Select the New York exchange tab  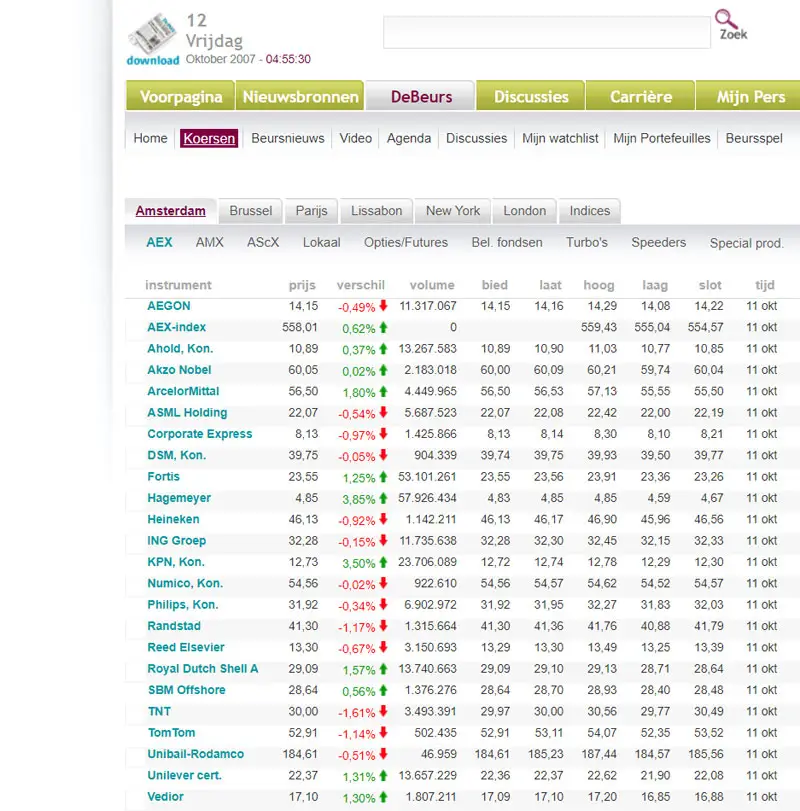click(x=452, y=211)
